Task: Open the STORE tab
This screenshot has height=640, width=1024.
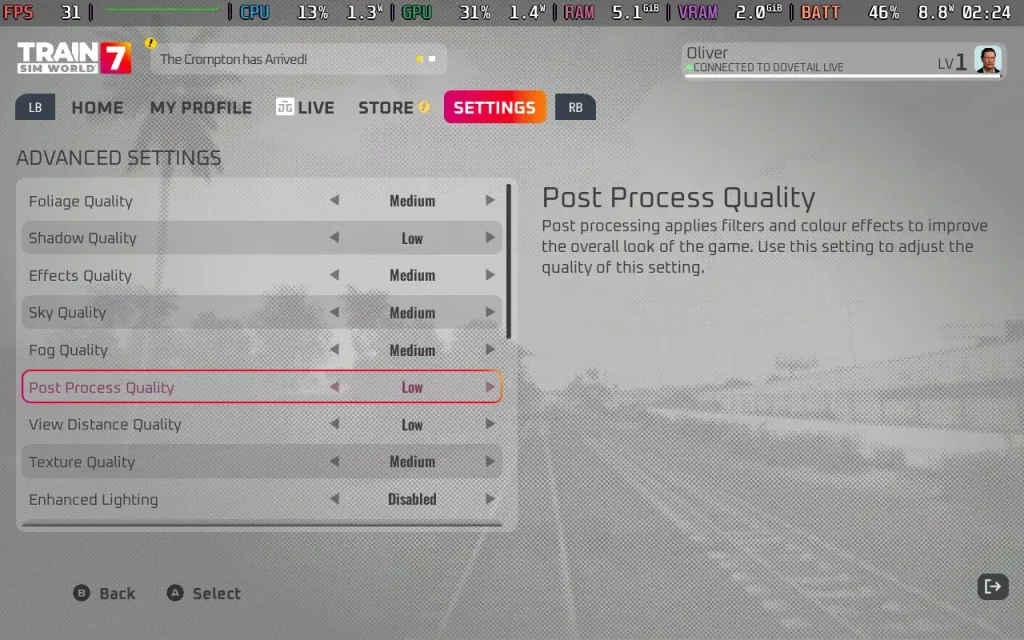Action: 385,108
